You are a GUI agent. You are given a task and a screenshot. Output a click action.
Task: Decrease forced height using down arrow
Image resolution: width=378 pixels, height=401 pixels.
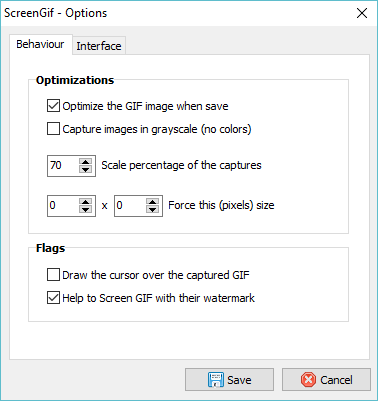[153, 209]
